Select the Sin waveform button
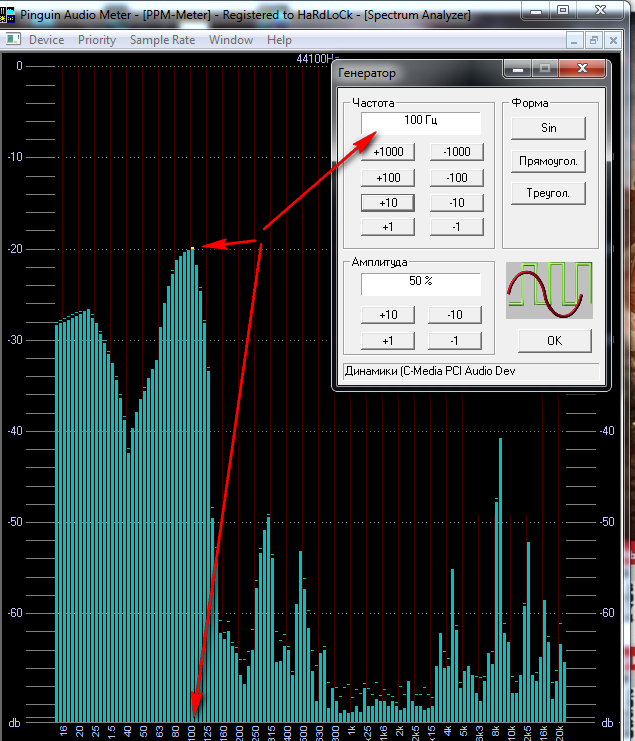Viewport: 635px width, 741px height. [x=549, y=128]
